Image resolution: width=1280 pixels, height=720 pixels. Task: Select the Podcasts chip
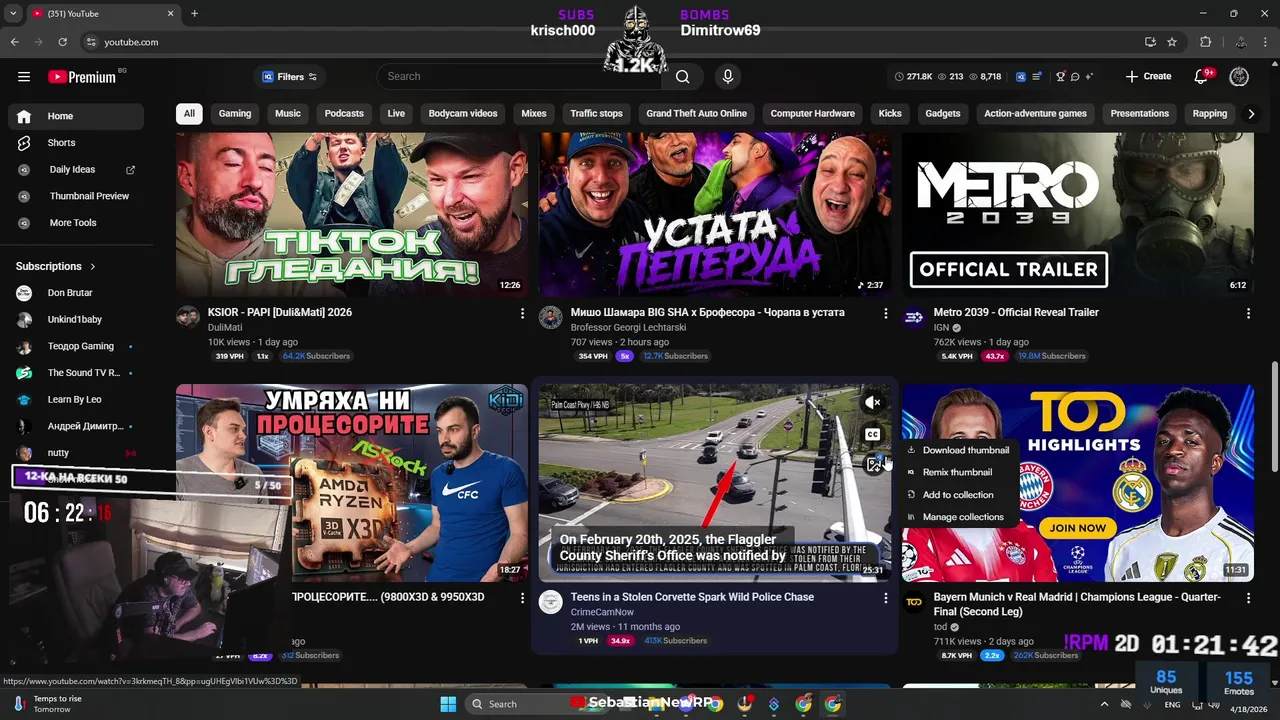(x=344, y=114)
